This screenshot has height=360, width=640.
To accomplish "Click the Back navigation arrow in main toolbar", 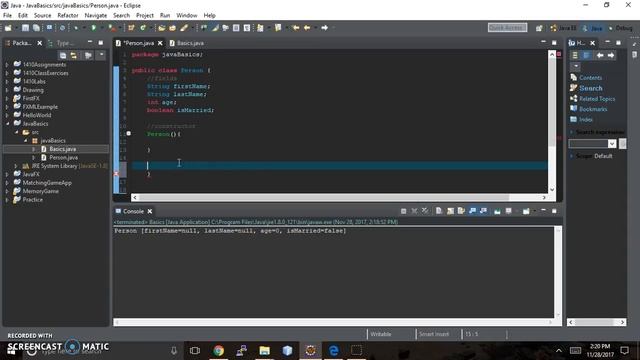I will (x=307, y=28).
